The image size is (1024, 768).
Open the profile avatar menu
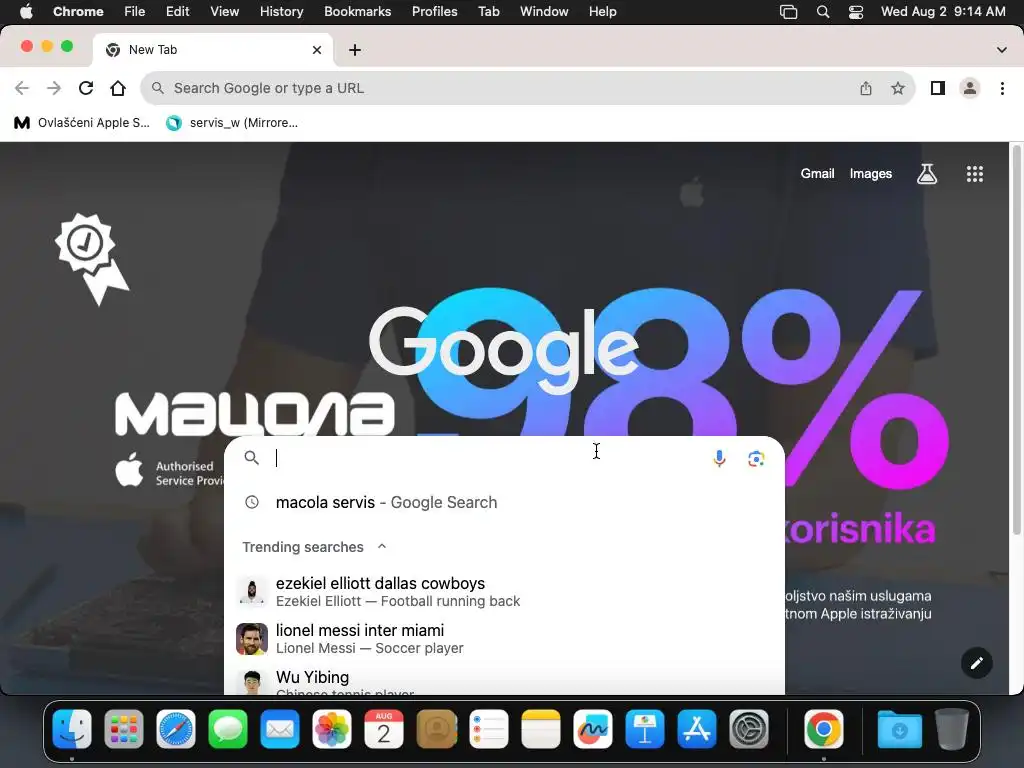point(970,88)
